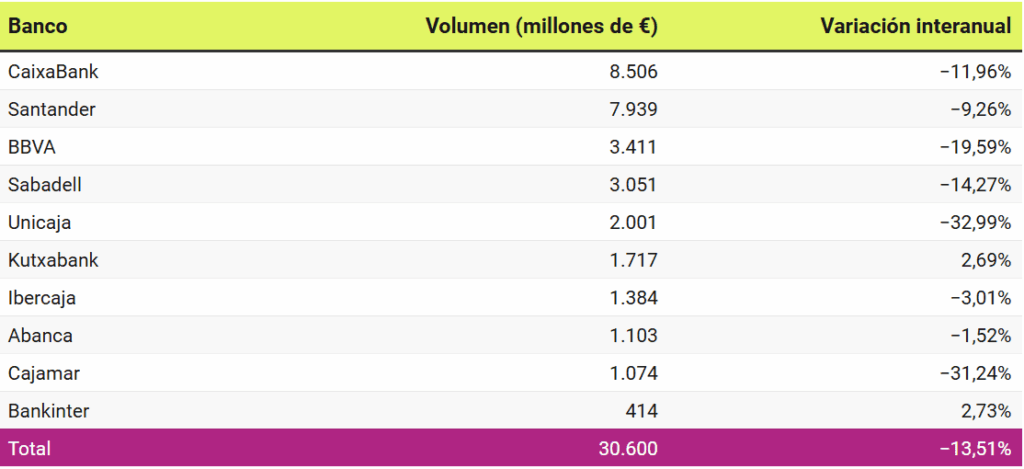Select the Cajamar row label
1024x469 pixels.
click(44, 373)
